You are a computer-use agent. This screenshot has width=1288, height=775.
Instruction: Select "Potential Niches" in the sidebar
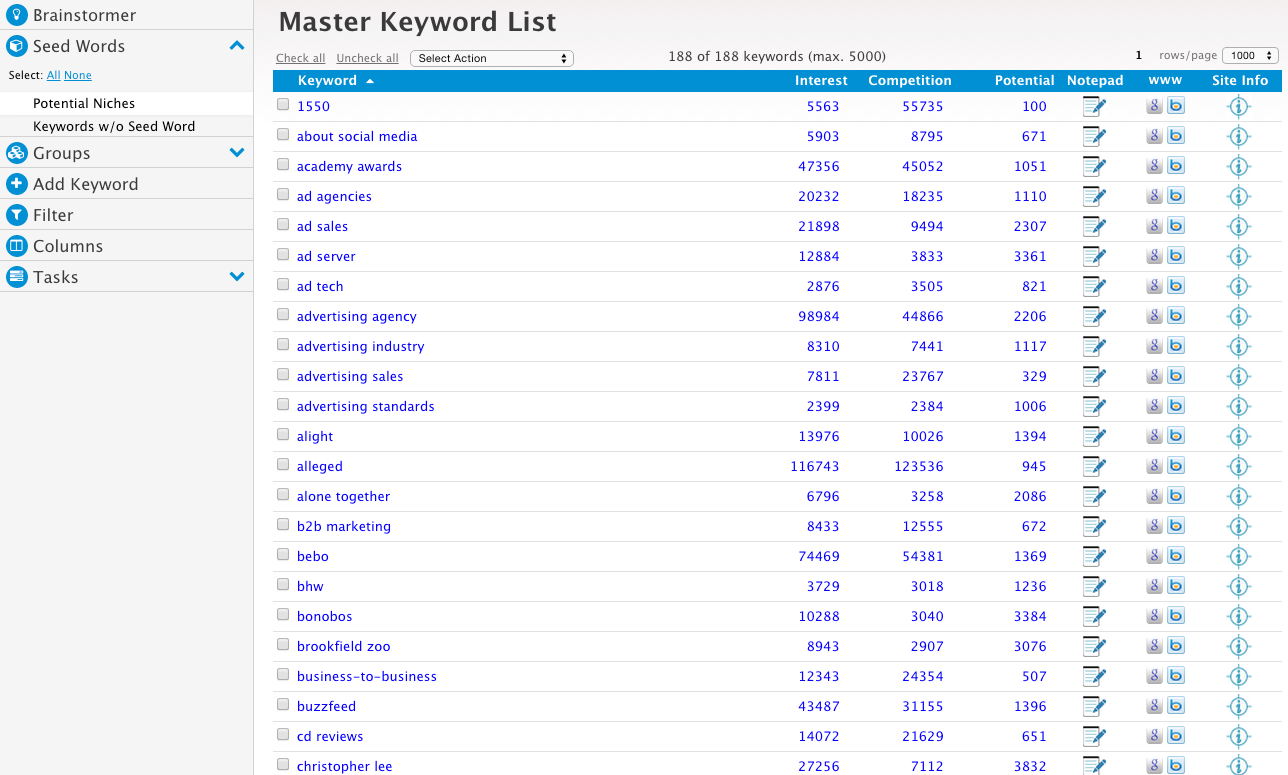coord(84,103)
